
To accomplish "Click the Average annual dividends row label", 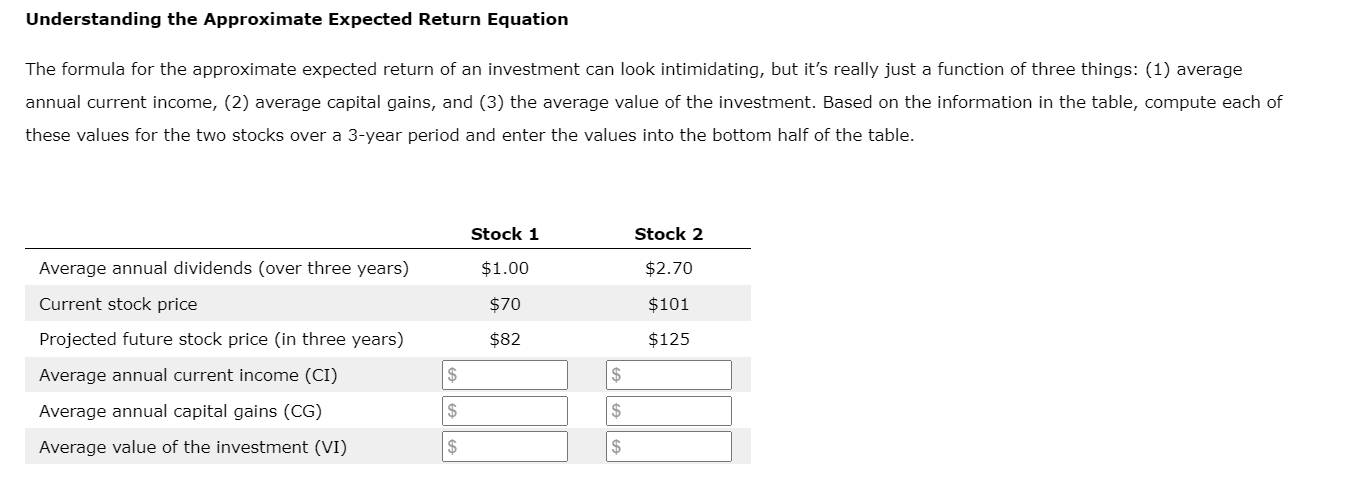I will point(224,268).
